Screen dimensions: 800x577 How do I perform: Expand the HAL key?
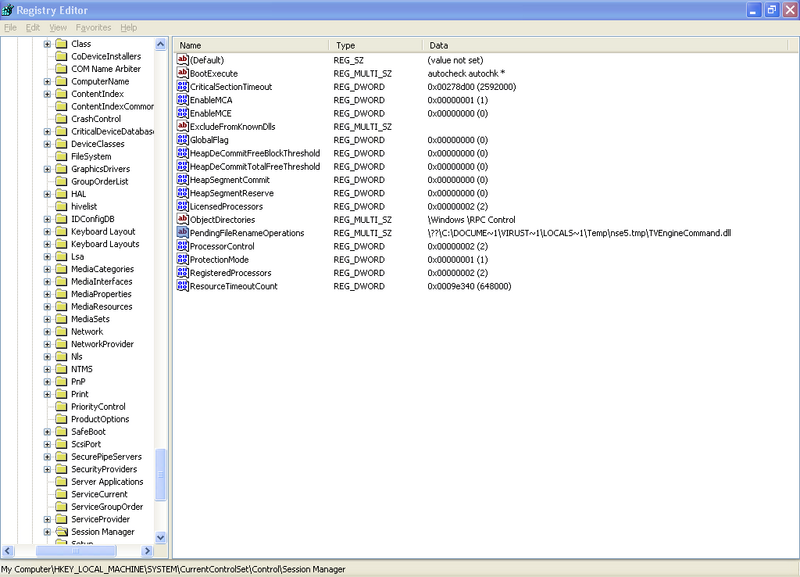(x=47, y=194)
